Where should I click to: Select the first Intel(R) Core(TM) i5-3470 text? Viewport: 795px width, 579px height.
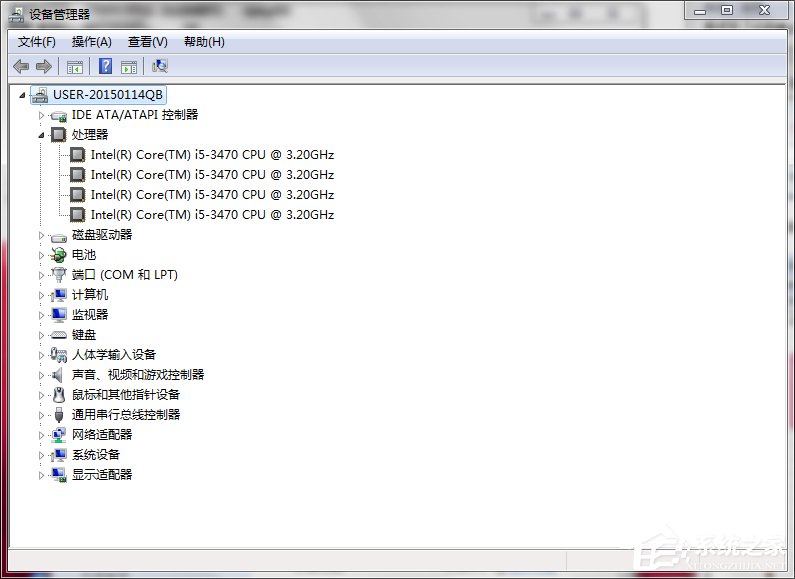pos(212,155)
